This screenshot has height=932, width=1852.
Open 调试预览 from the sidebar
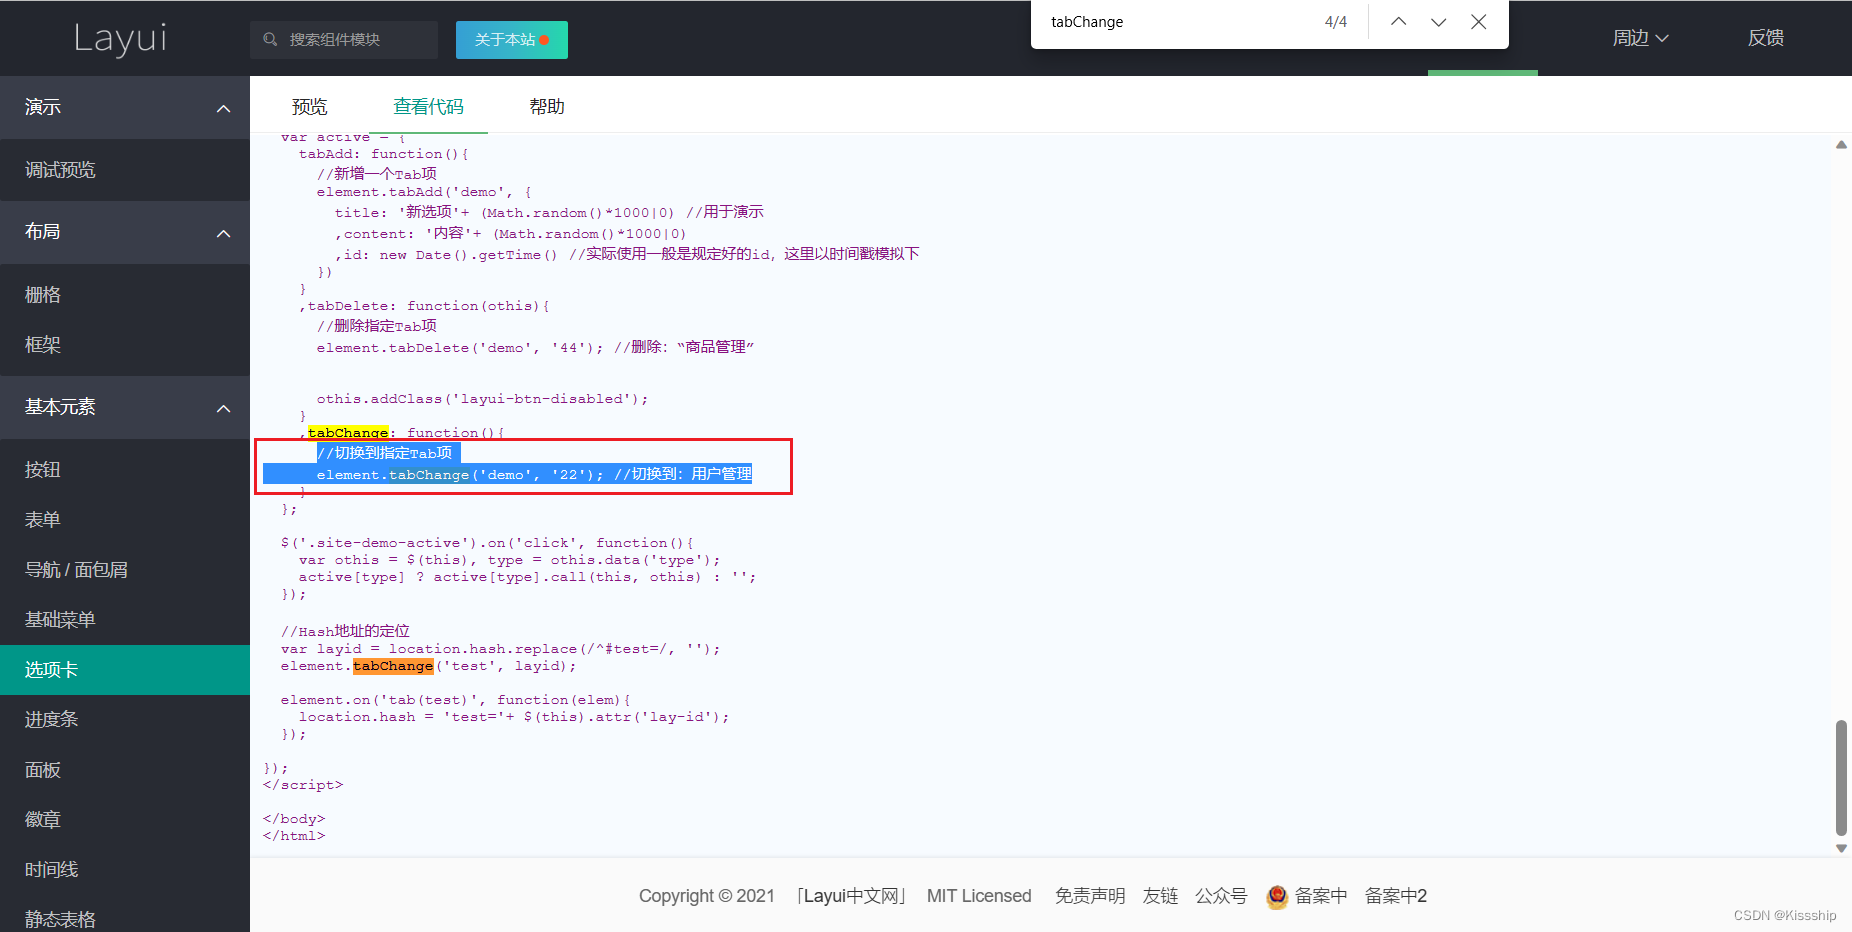click(59, 169)
